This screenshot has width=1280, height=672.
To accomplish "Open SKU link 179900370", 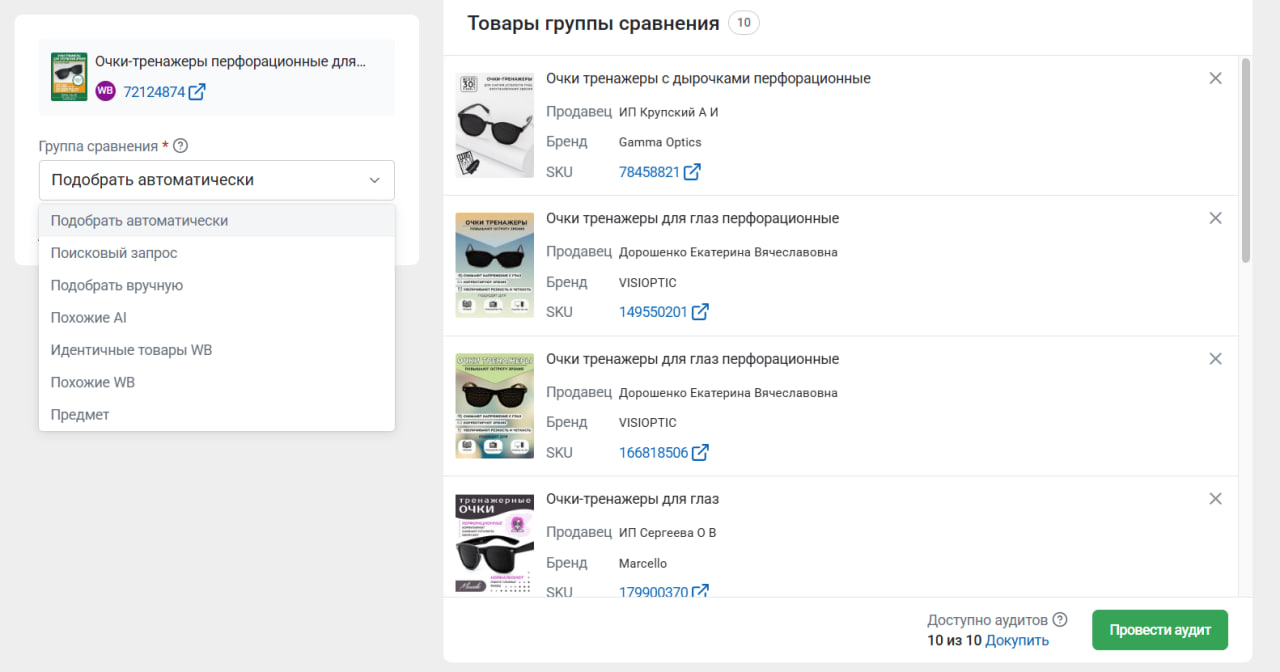I will click(x=653, y=592).
